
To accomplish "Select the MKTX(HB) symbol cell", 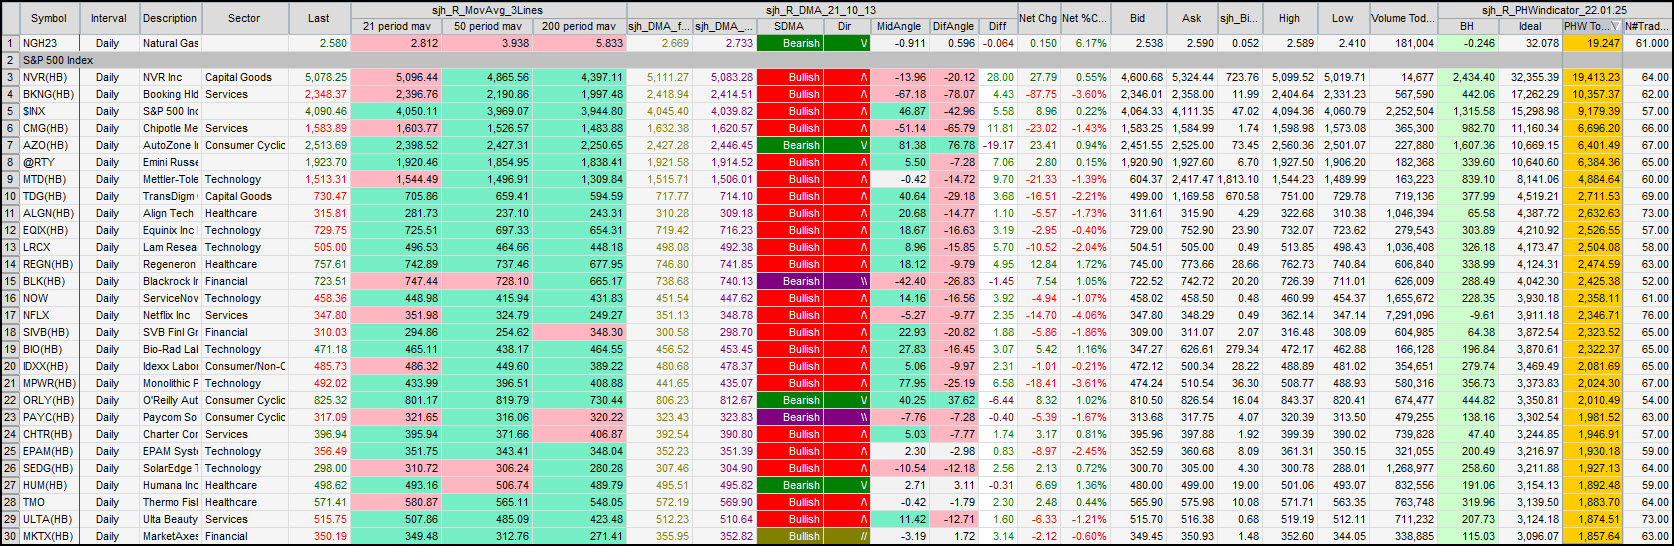I will click(49, 536).
